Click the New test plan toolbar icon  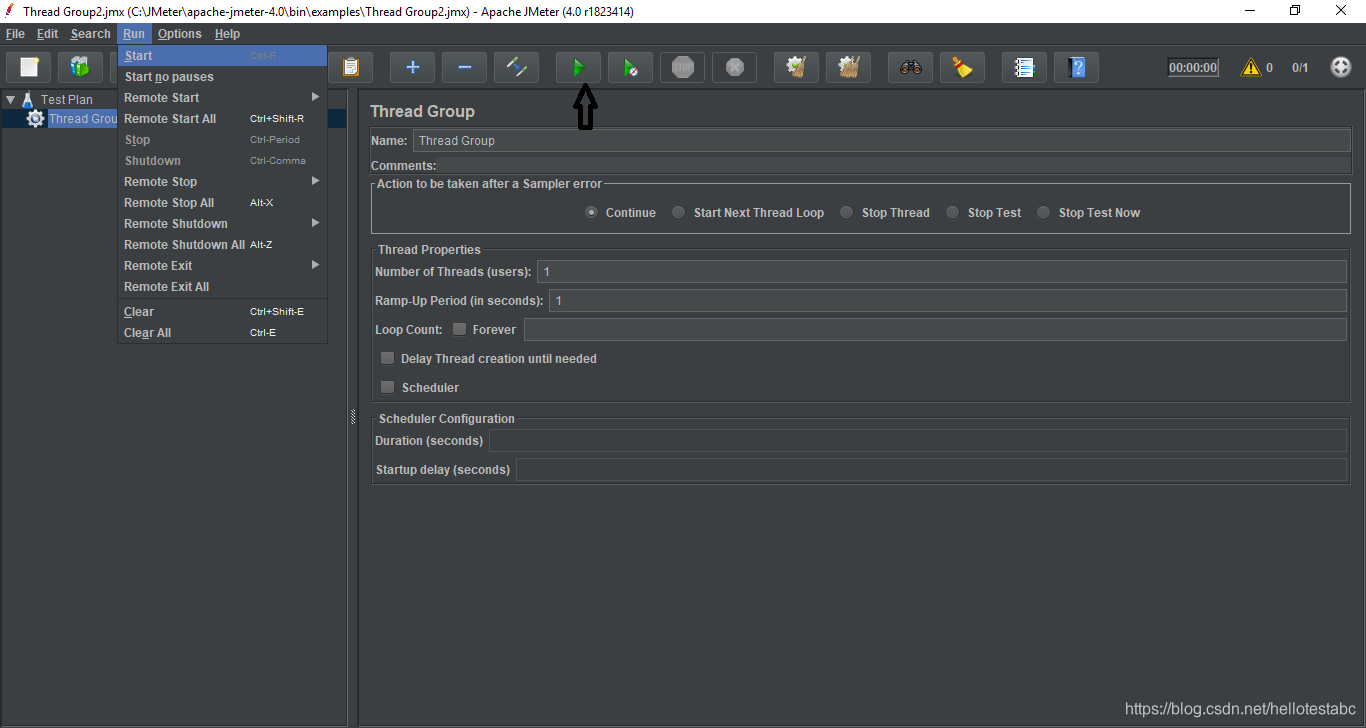(29, 68)
